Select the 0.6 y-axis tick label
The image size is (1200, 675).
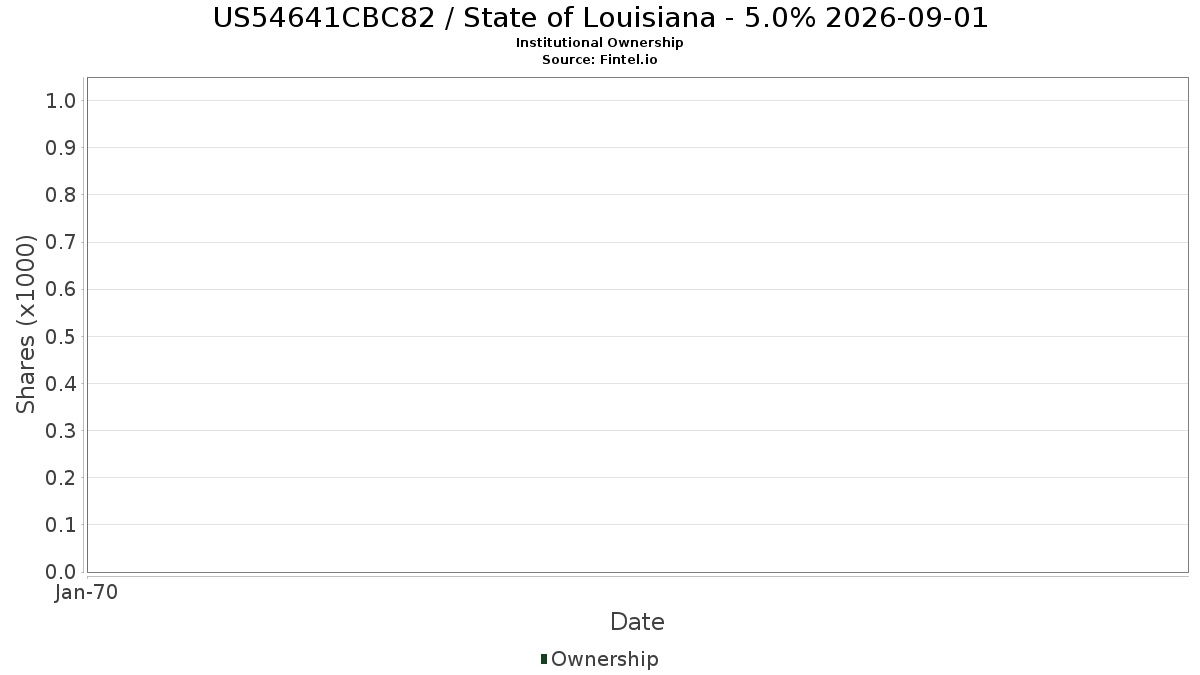tap(61, 289)
